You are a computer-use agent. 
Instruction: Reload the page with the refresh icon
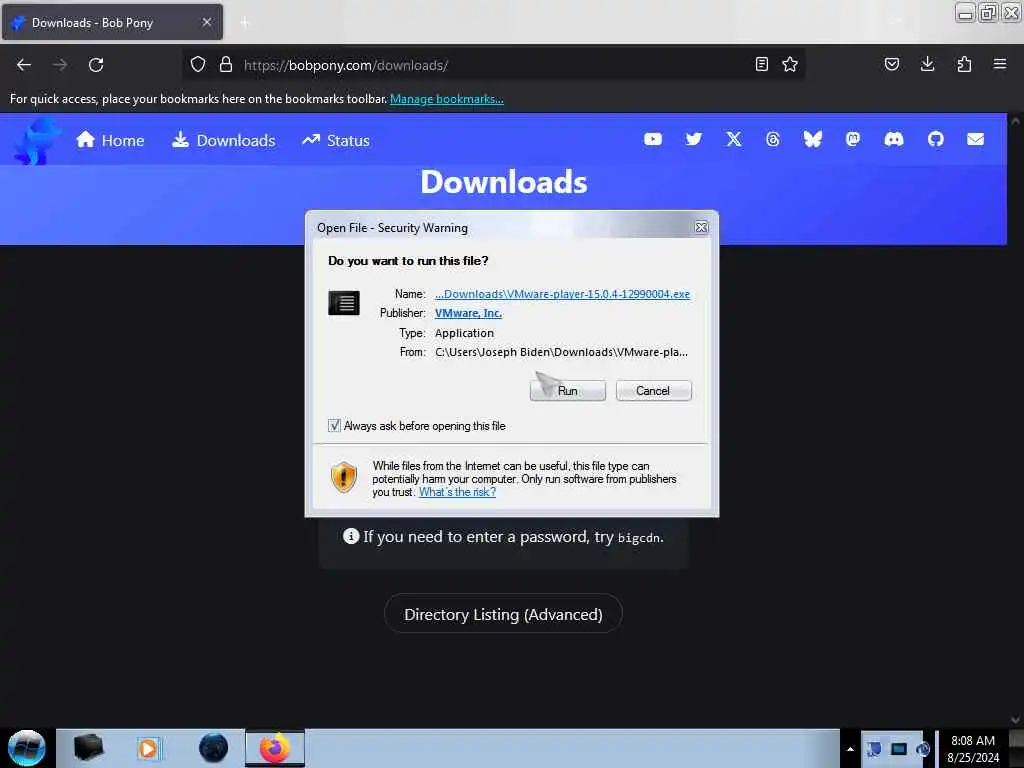pos(96,65)
